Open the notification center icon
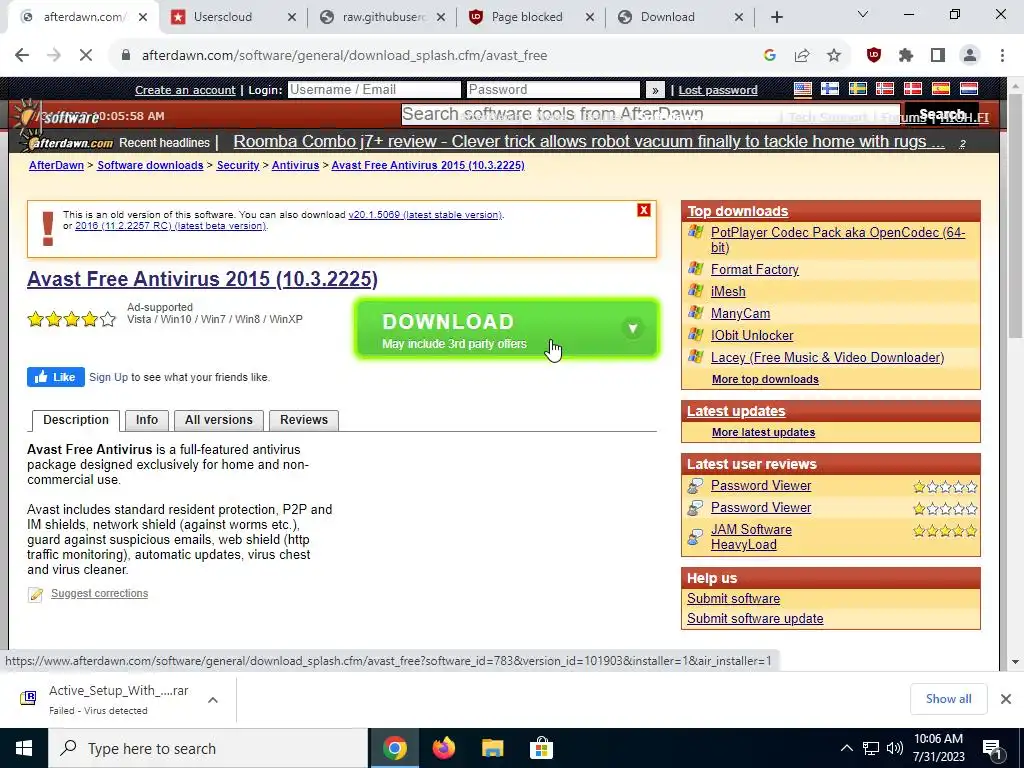 click(993, 748)
